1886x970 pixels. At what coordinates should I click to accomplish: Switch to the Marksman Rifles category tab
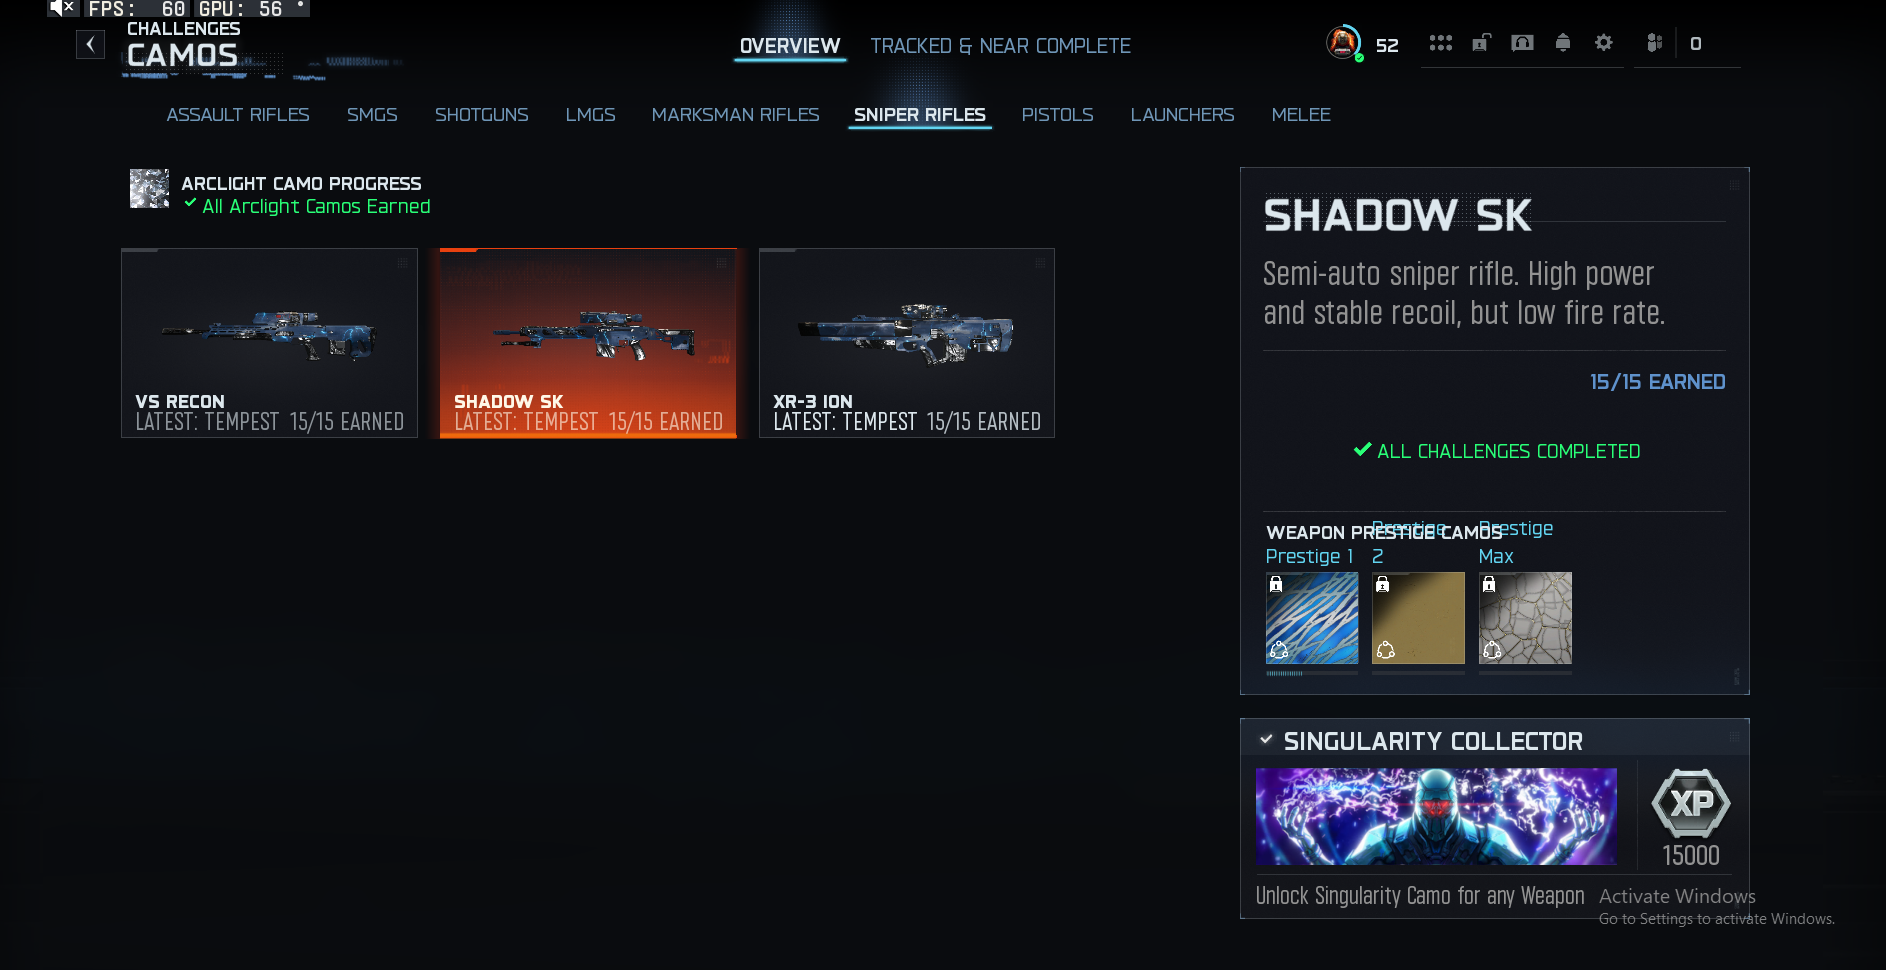coord(735,115)
